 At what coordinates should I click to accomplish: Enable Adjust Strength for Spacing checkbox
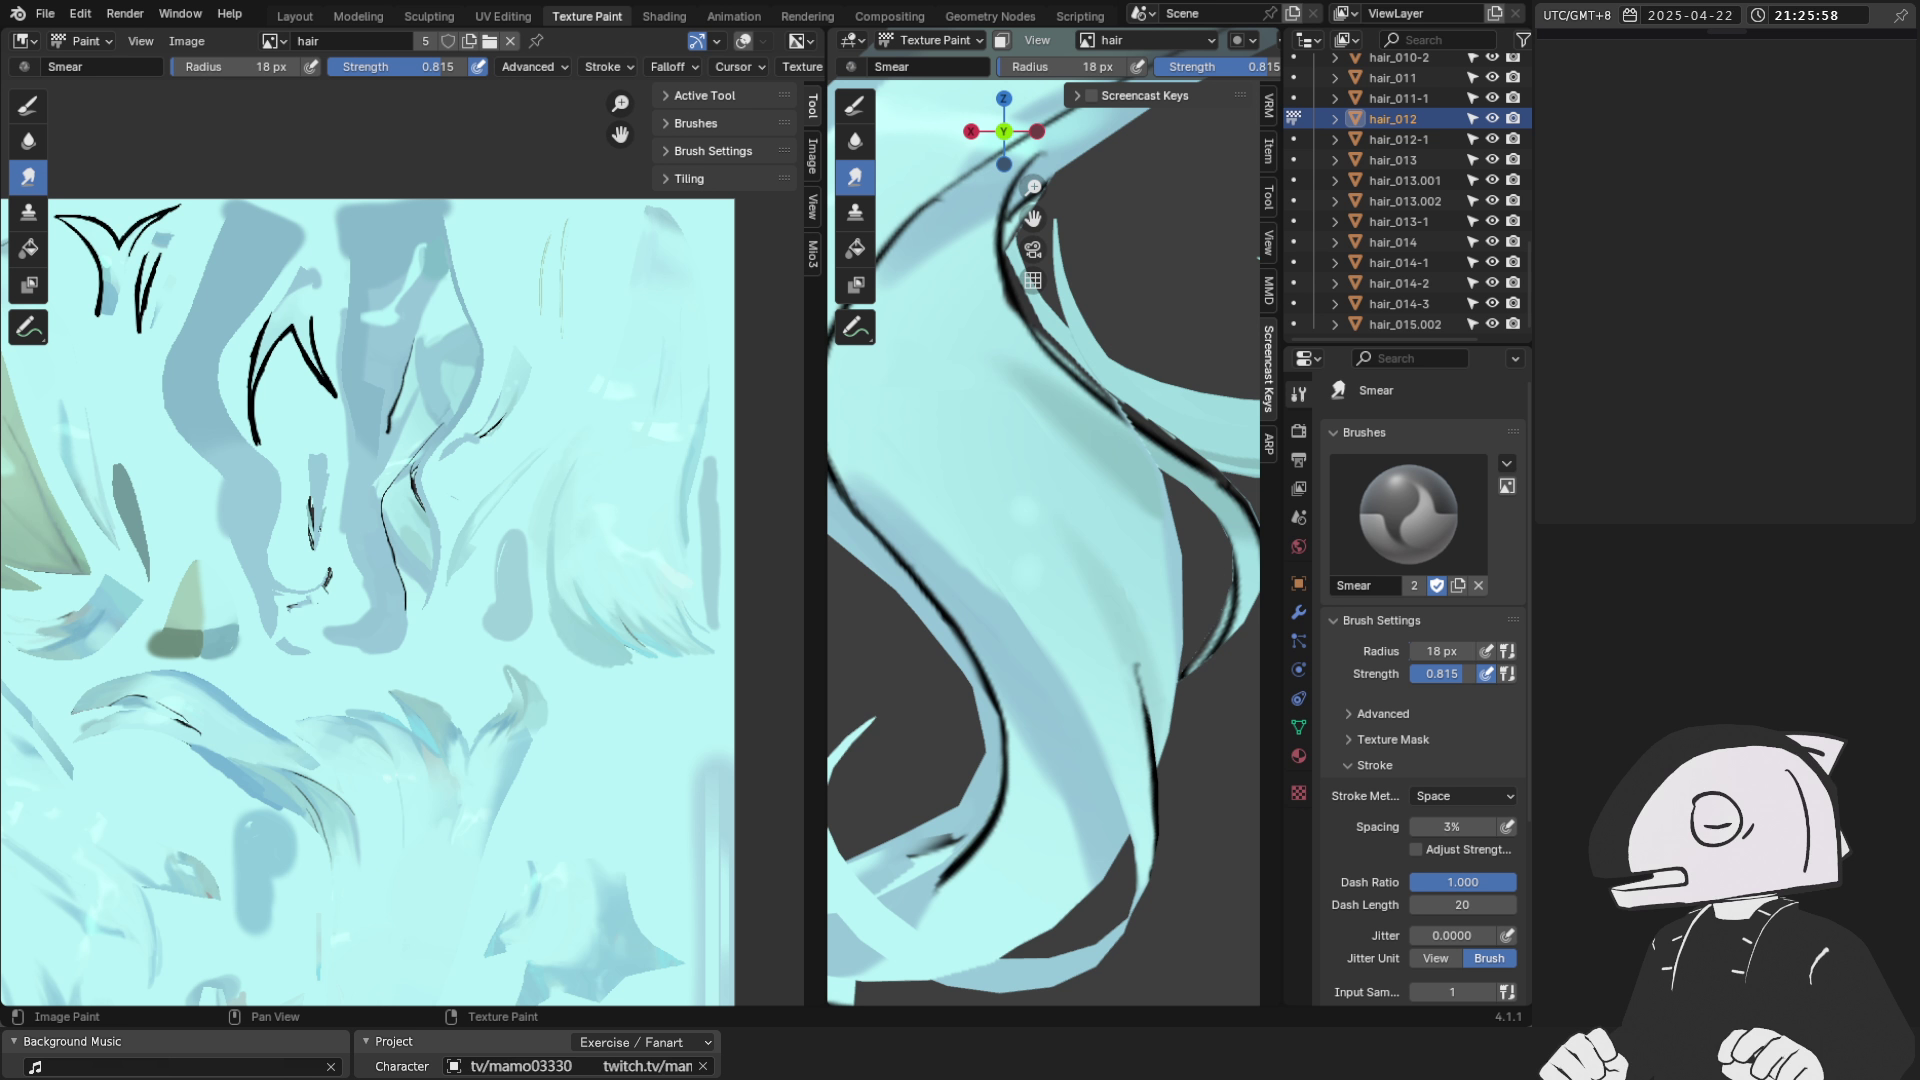click(x=1415, y=849)
